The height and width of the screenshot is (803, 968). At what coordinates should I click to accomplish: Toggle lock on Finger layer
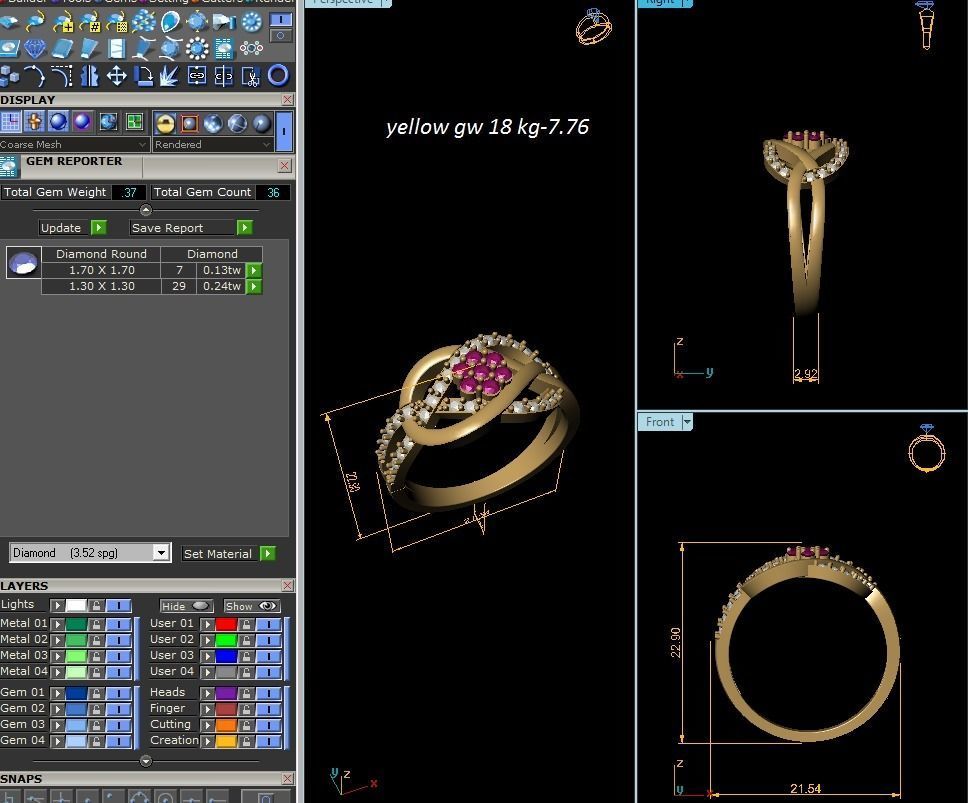[246, 709]
